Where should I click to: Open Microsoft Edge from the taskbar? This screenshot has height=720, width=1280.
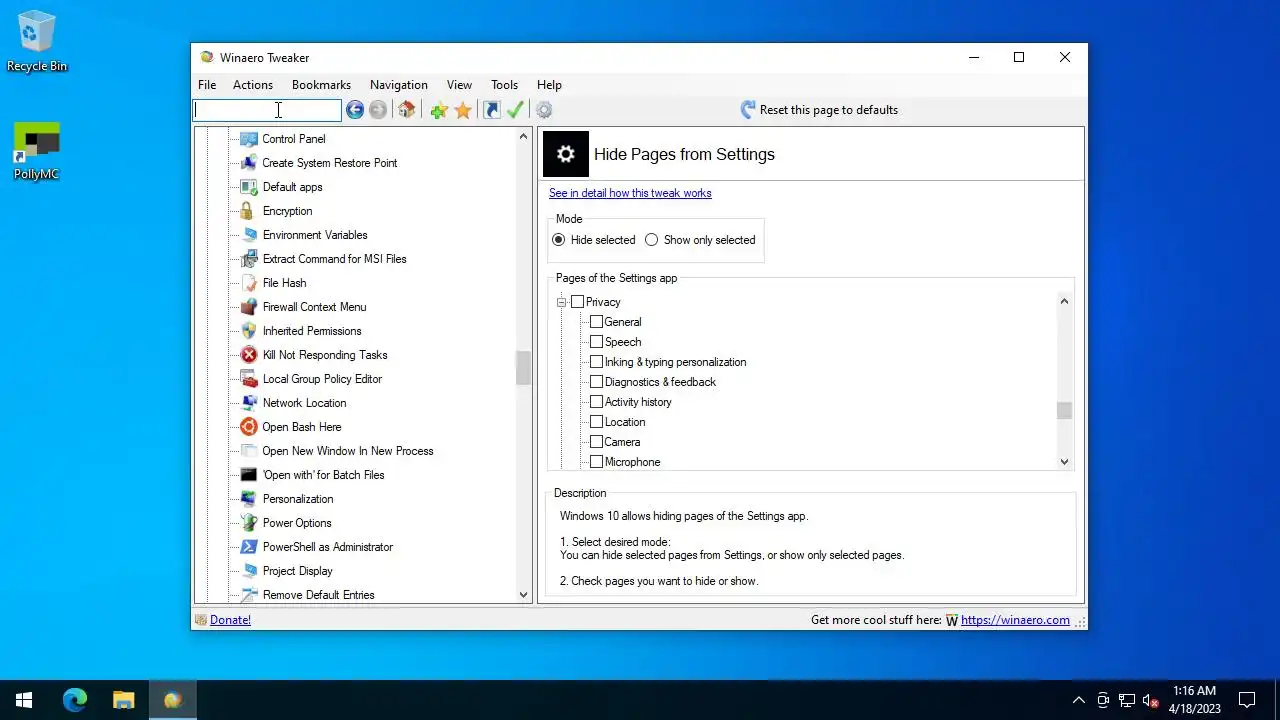click(x=75, y=700)
